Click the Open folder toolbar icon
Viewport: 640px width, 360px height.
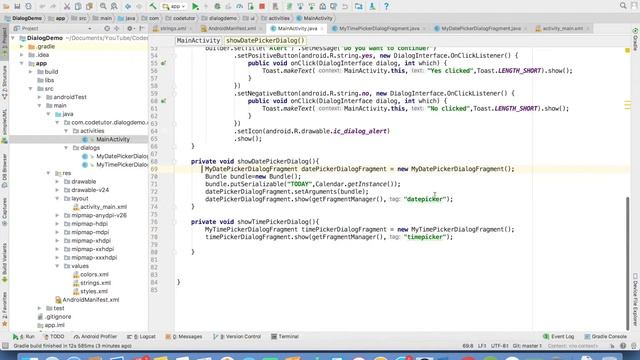tap(6, 6)
